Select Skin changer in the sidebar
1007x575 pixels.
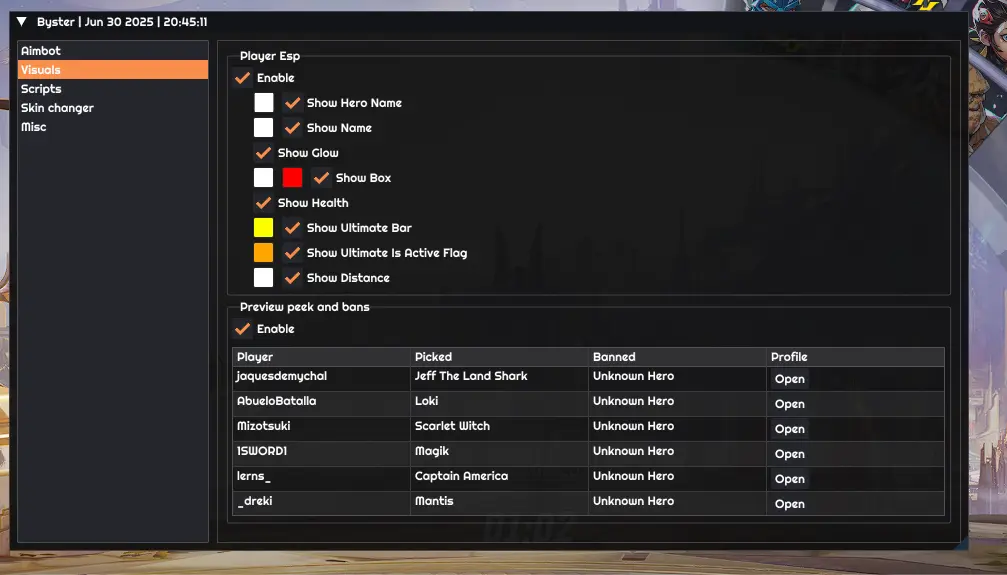(57, 108)
